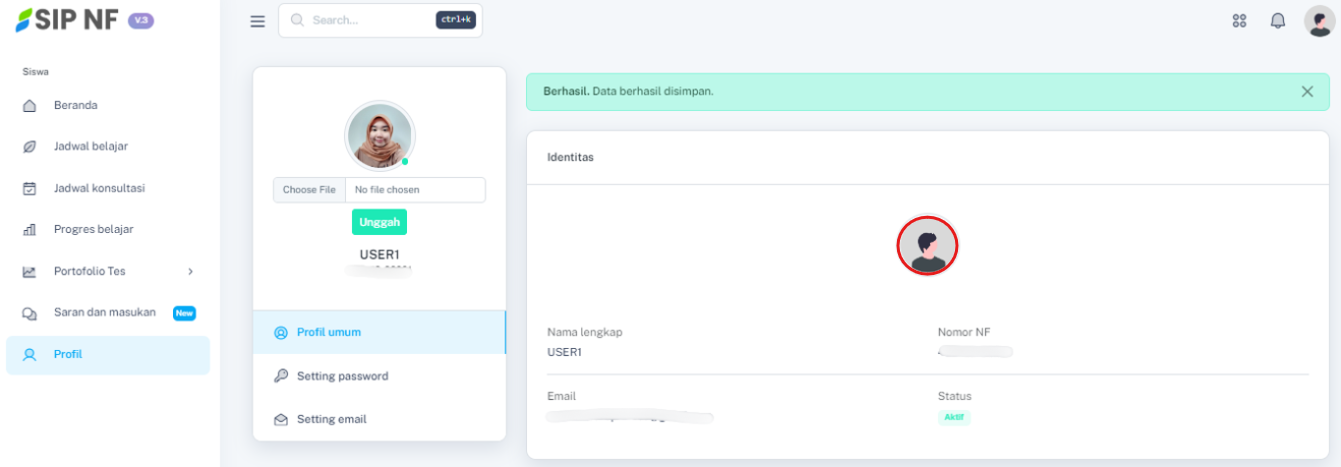Open Saran dan masukan page
1341x467 pixels.
pos(104,312)
